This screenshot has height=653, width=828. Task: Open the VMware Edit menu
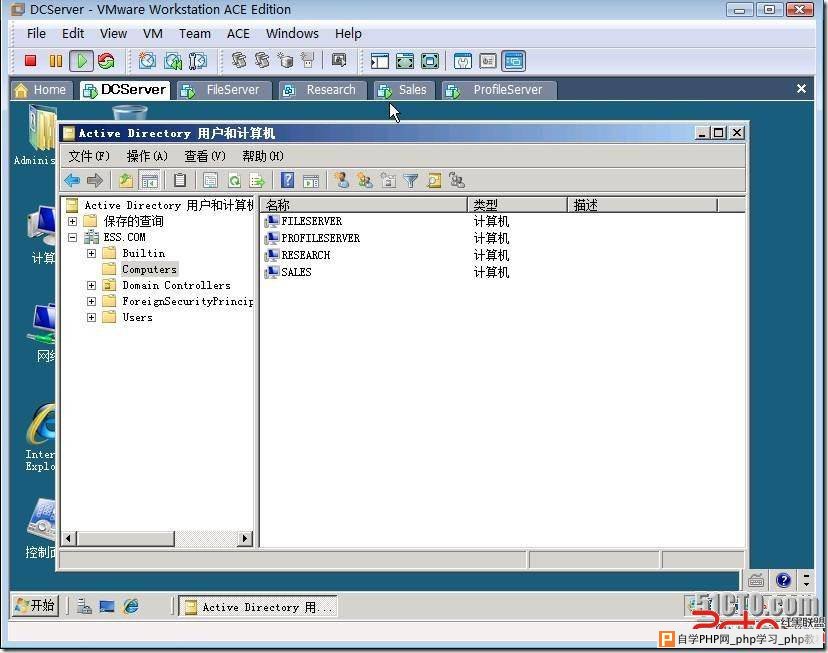(73, 34)
